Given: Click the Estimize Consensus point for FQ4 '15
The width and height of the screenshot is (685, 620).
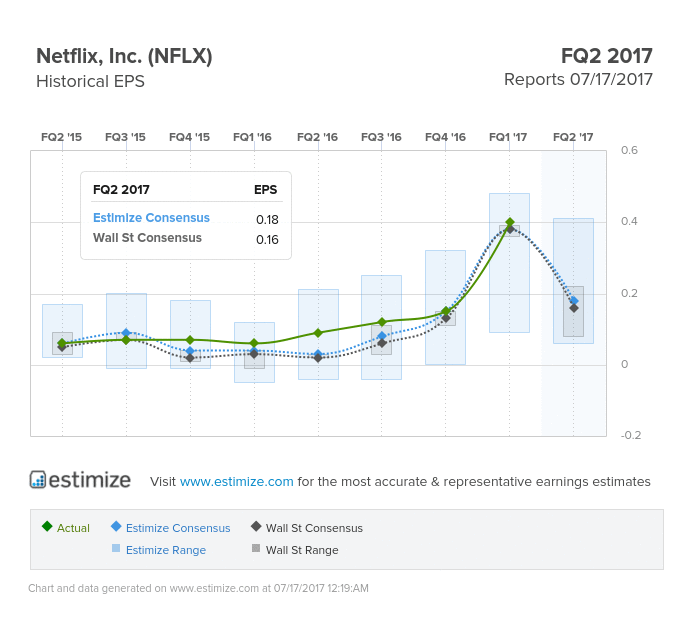Looking at the screenshot, I should [190, 351].
